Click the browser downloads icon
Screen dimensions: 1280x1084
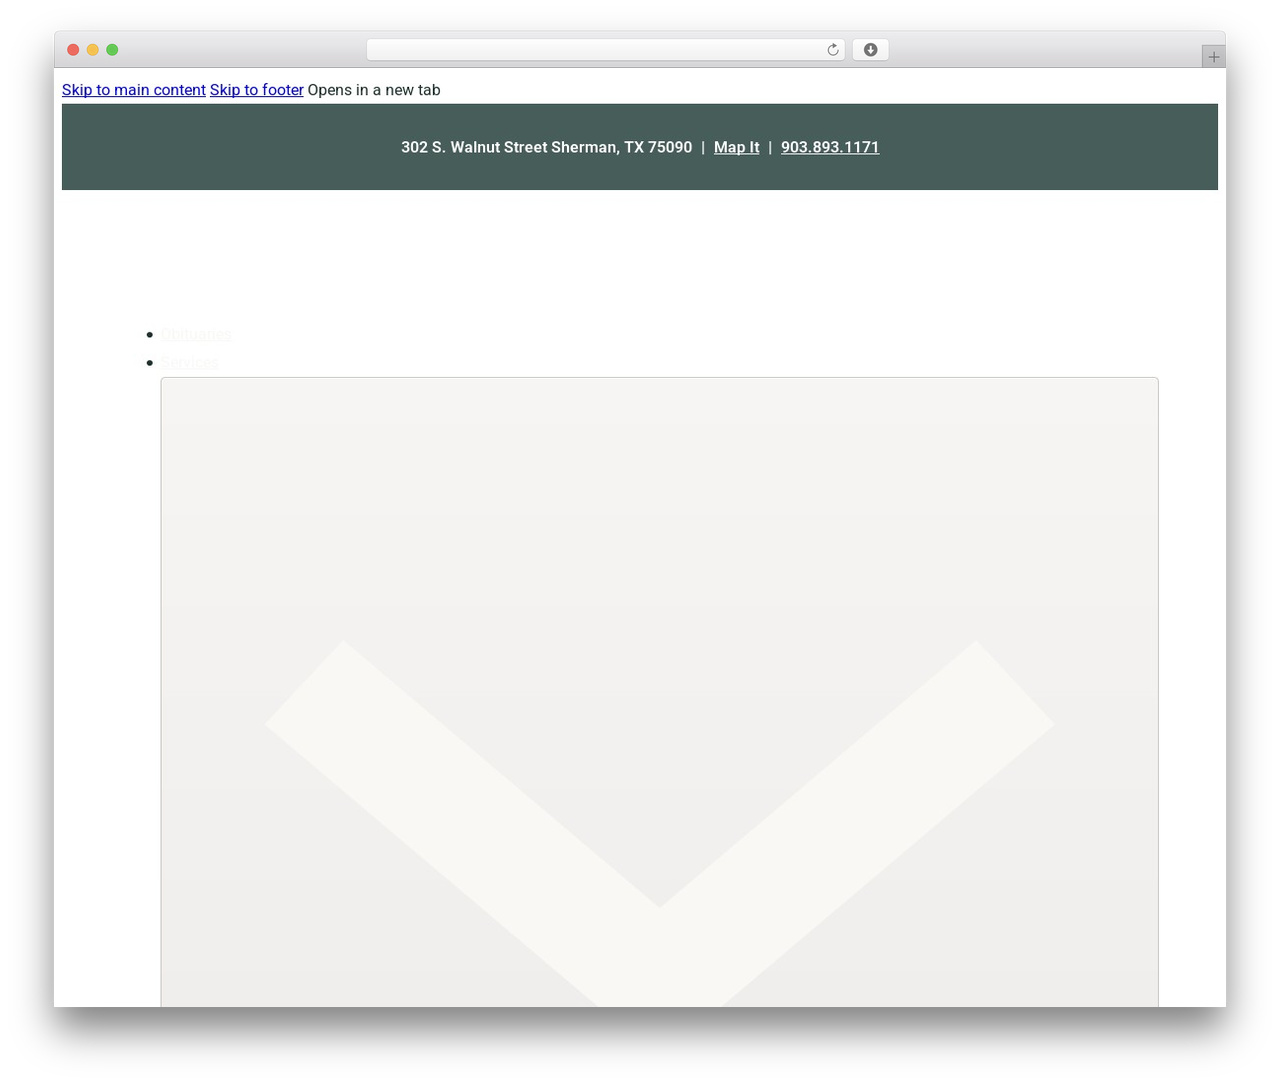click(x=870, y=50)
